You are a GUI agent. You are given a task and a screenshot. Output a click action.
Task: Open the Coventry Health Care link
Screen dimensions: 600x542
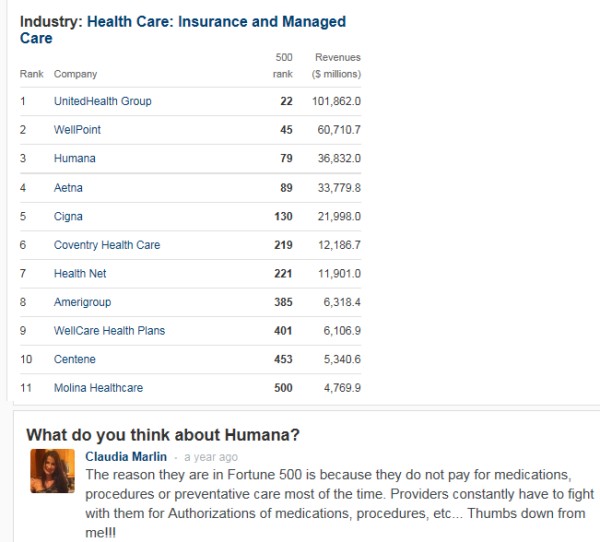tap(106, 245)
